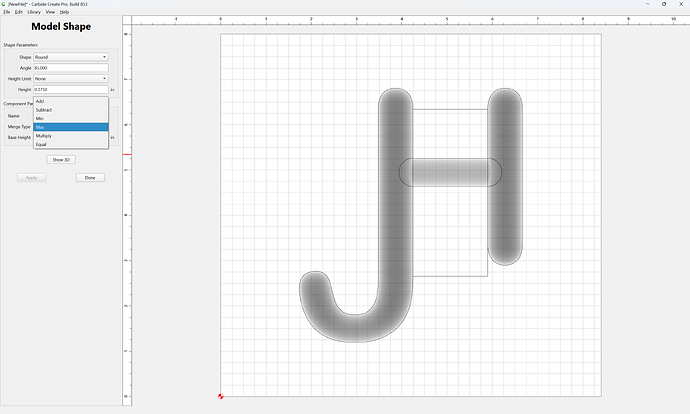
Task: Click the Angle input field
Action: pyautogui.click(x=71, y=68)
